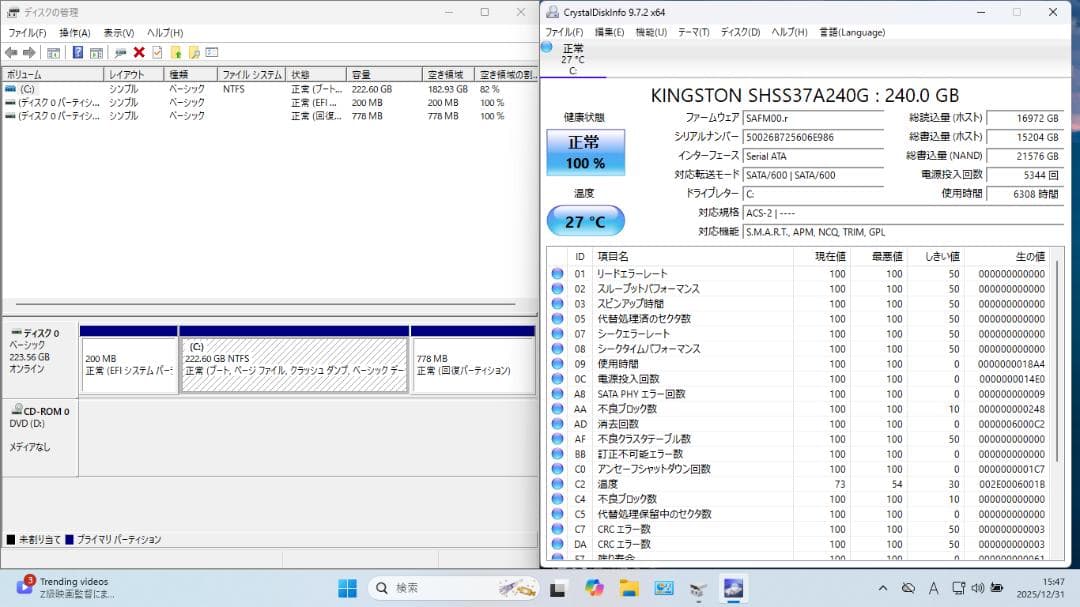Click the red X delete icon in Disk Management toolbar

[x=138, y=51]
